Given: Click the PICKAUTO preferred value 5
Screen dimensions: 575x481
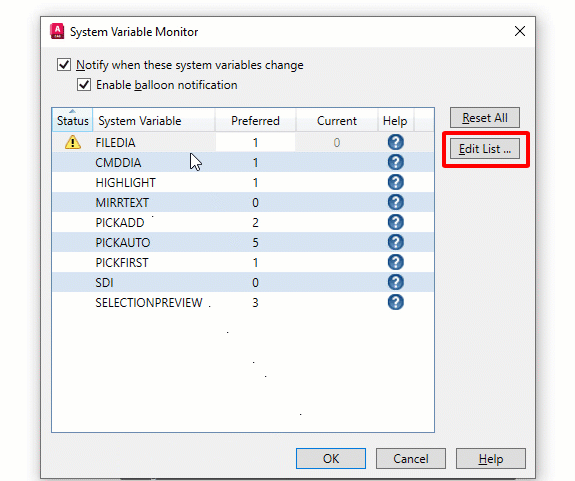Looking at the screenshot, I should (255, 242).
